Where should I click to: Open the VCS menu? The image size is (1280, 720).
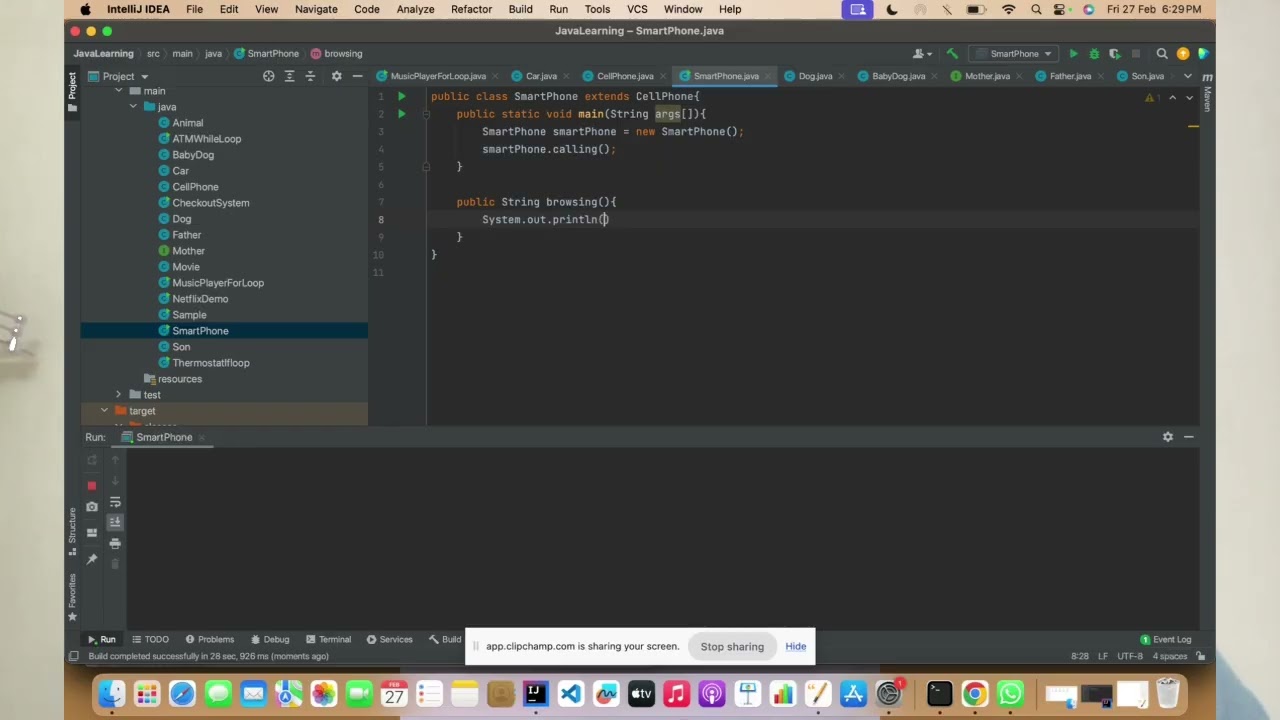[637, 9]
